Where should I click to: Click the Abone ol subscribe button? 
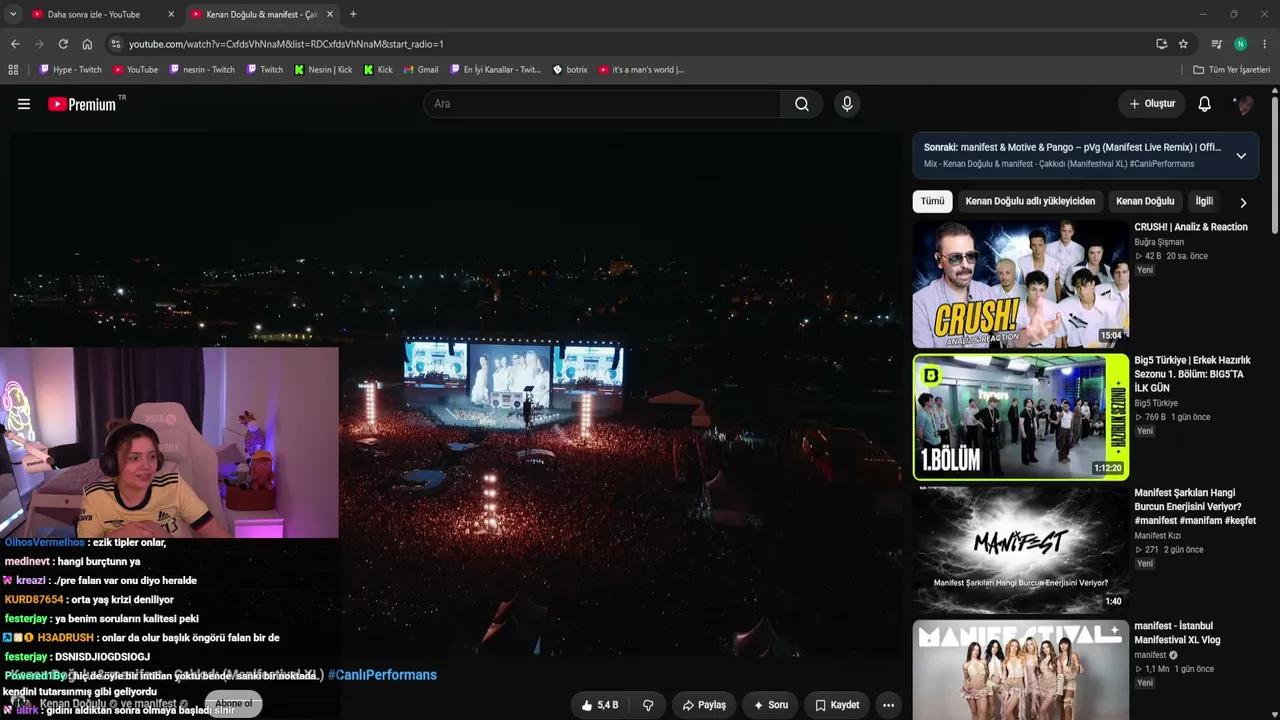[x=233, y=704]
